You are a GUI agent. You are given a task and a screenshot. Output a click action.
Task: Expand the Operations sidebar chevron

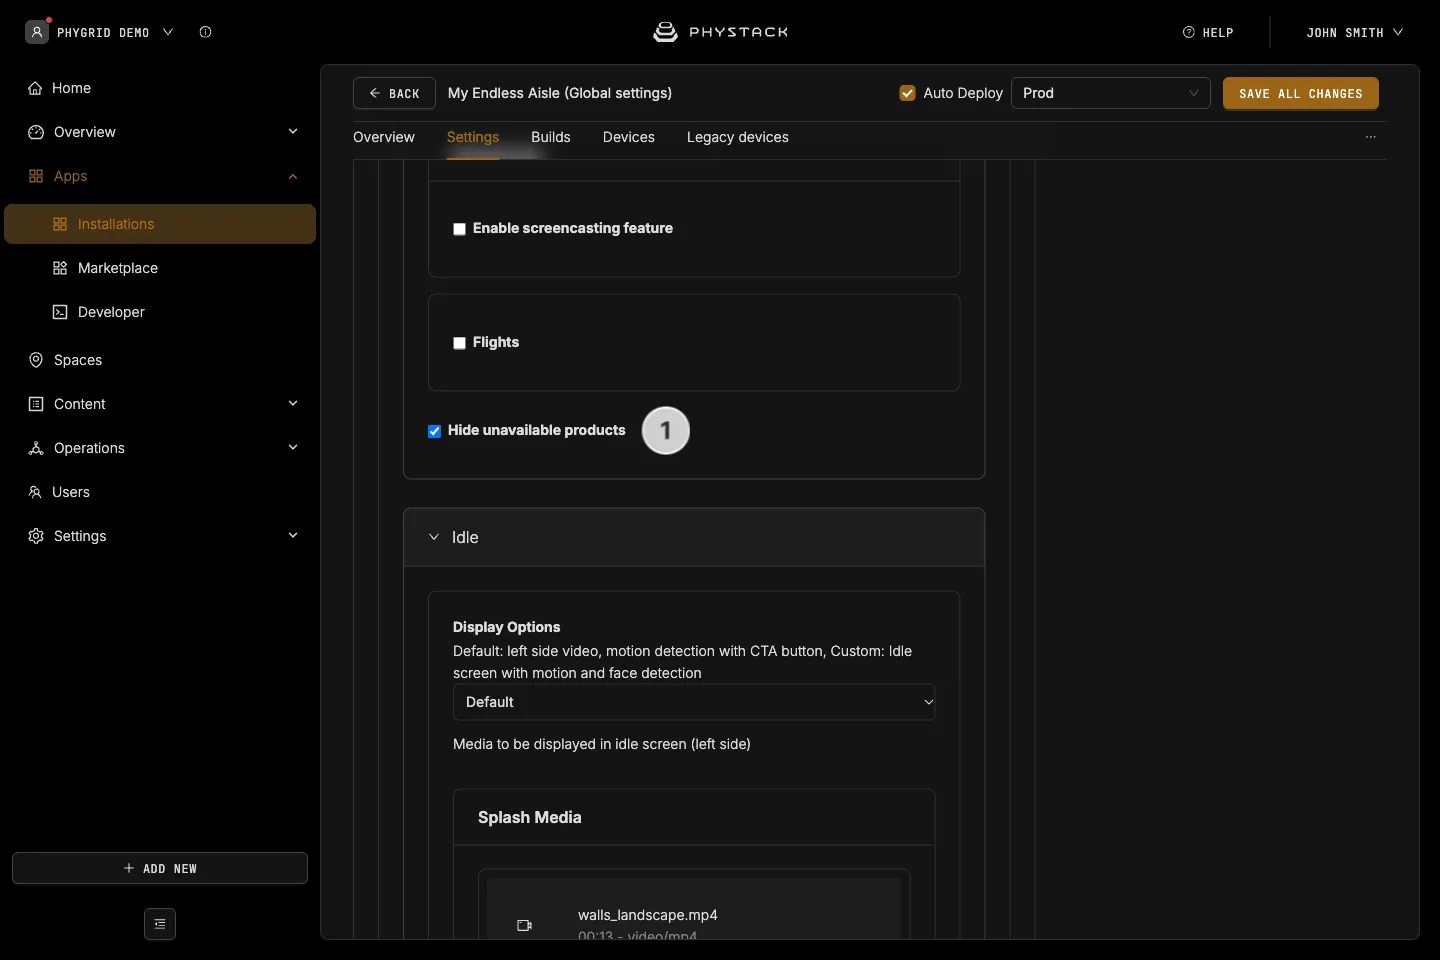coord(293,448)
